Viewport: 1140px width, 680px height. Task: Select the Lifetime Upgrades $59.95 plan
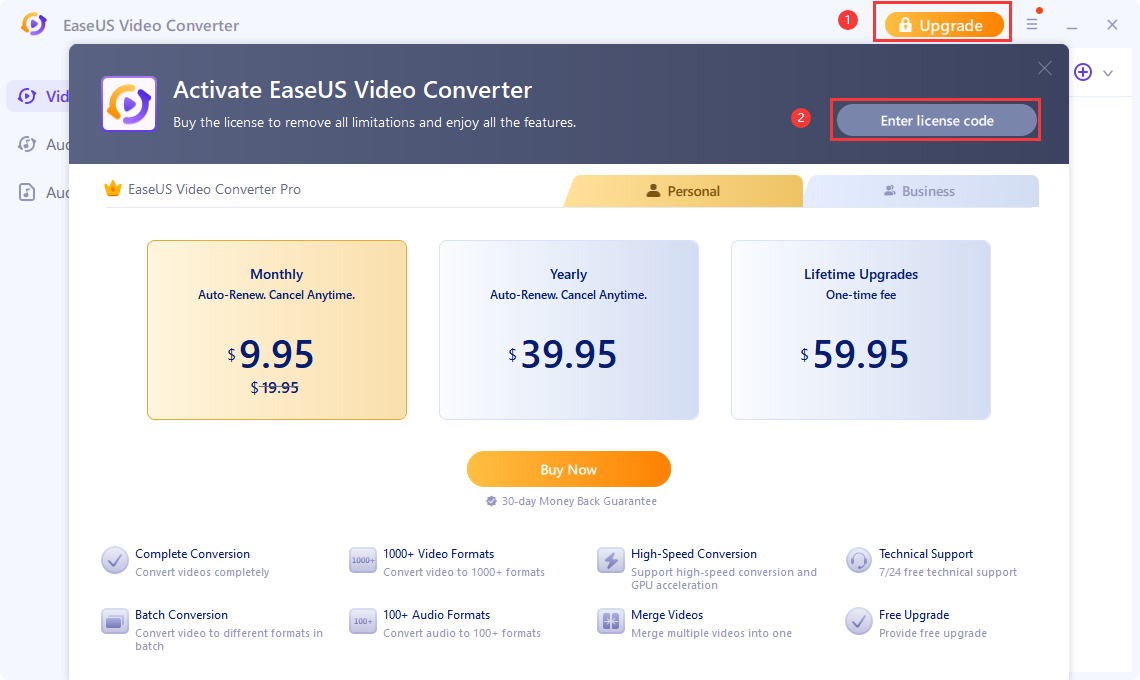pos(861,330)
